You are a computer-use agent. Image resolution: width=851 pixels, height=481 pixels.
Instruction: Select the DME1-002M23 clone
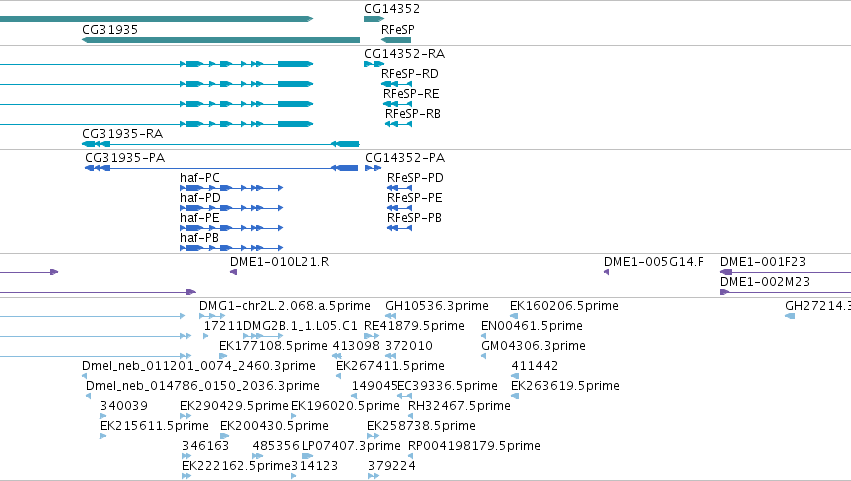[785, 292]
